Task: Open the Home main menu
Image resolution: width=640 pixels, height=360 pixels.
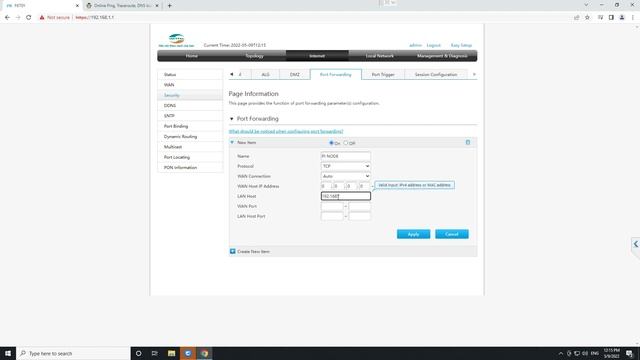Action: pos(191,56)
